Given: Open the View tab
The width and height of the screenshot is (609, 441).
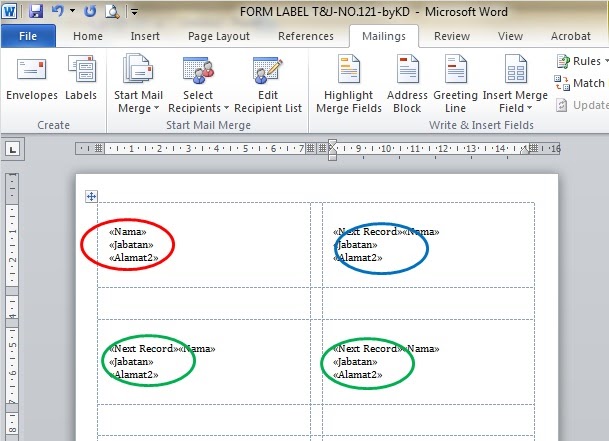Looking at the screenshot, I should coord(510,36).
